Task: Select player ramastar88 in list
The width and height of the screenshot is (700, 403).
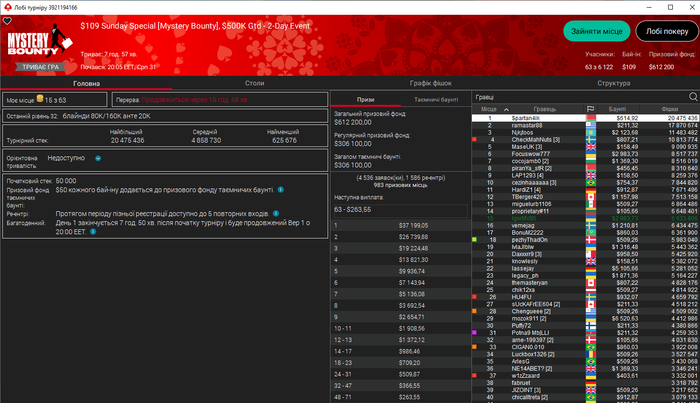Action: 585,125
